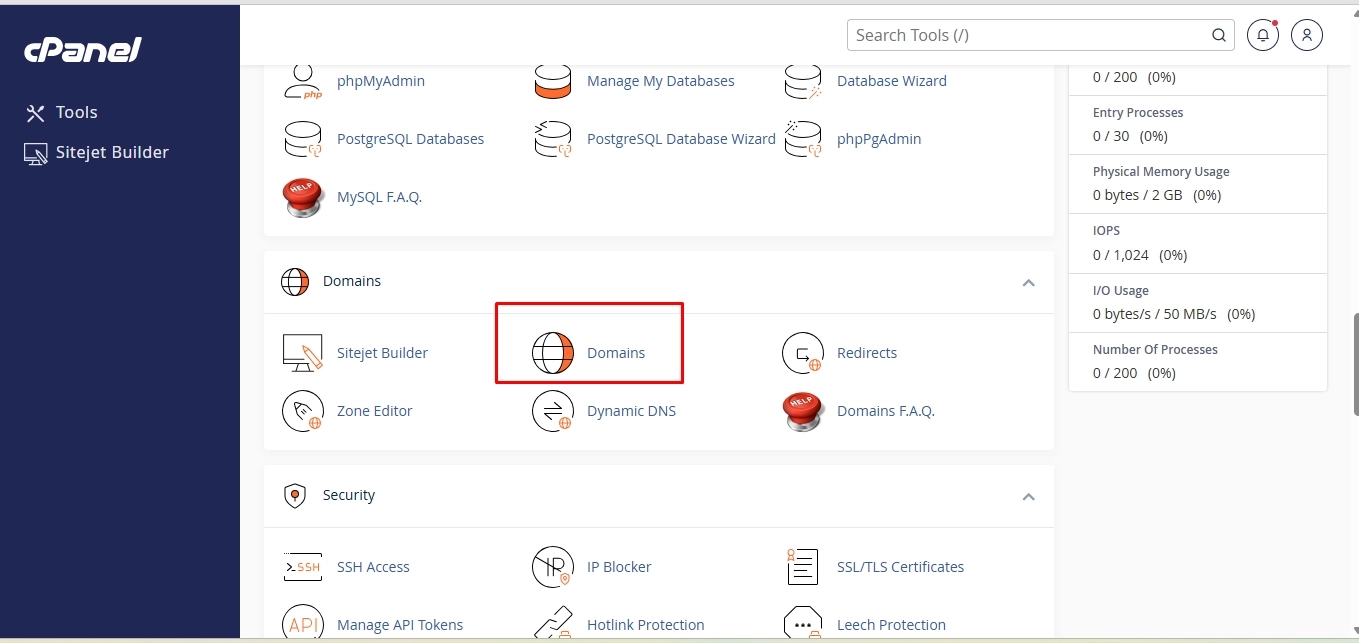Click the SSL/TLS Certificates icon
The image size is (1359, 643).
pyautogui.click(x=803, y=567)
